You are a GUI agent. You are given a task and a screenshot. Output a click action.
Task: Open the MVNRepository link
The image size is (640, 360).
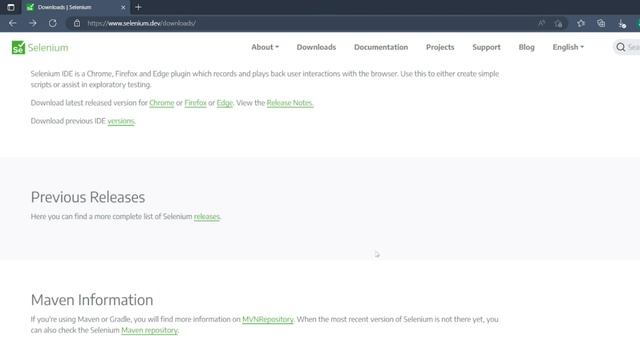[x=268, y=319]
